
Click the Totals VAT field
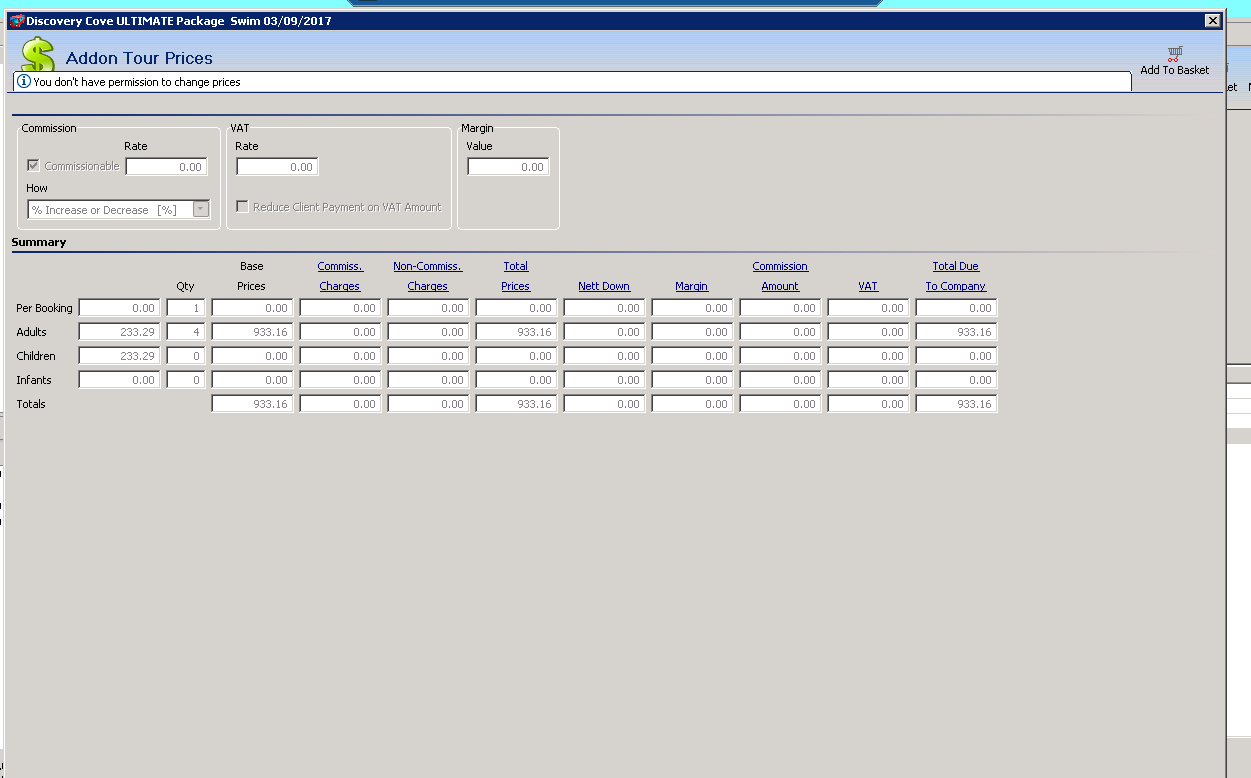(x=868, y=404)
